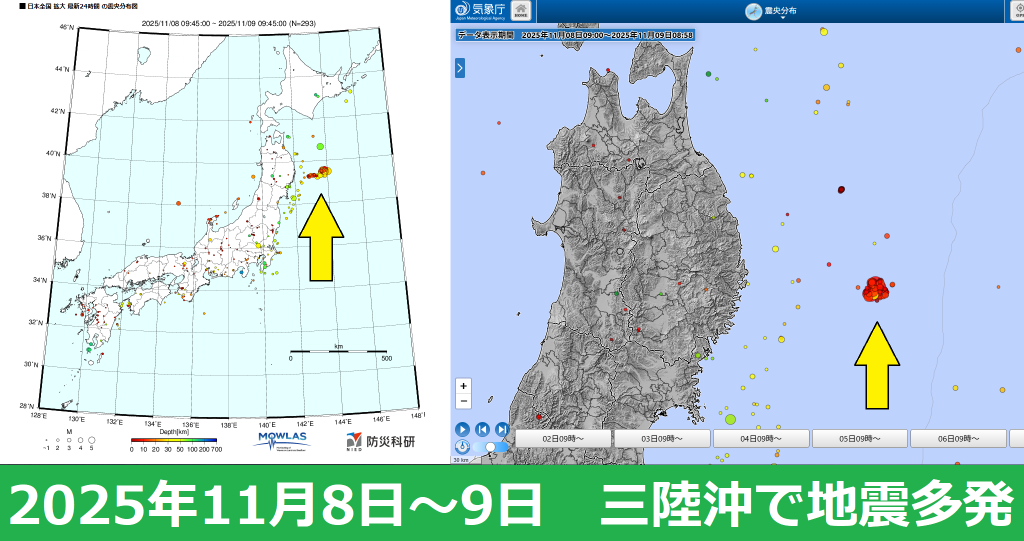Select the 06日09時～ time period

(x=958, y=439)
